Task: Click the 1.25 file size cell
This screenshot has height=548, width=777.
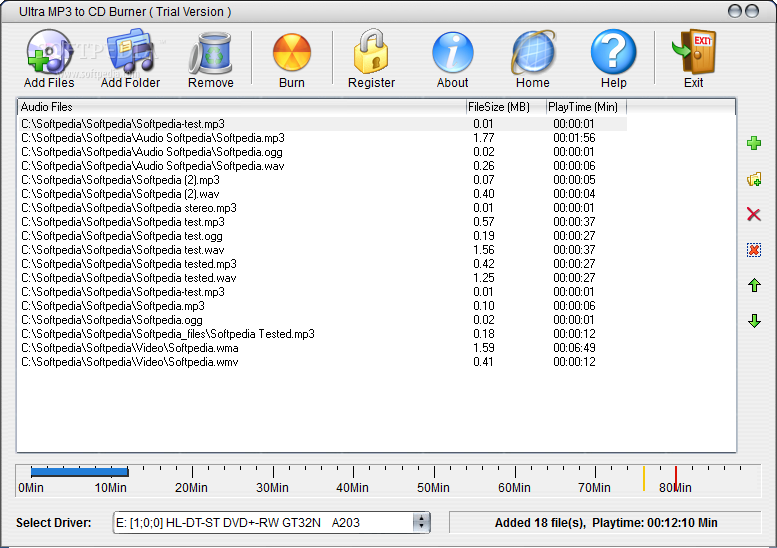Action: click(484, 278)
